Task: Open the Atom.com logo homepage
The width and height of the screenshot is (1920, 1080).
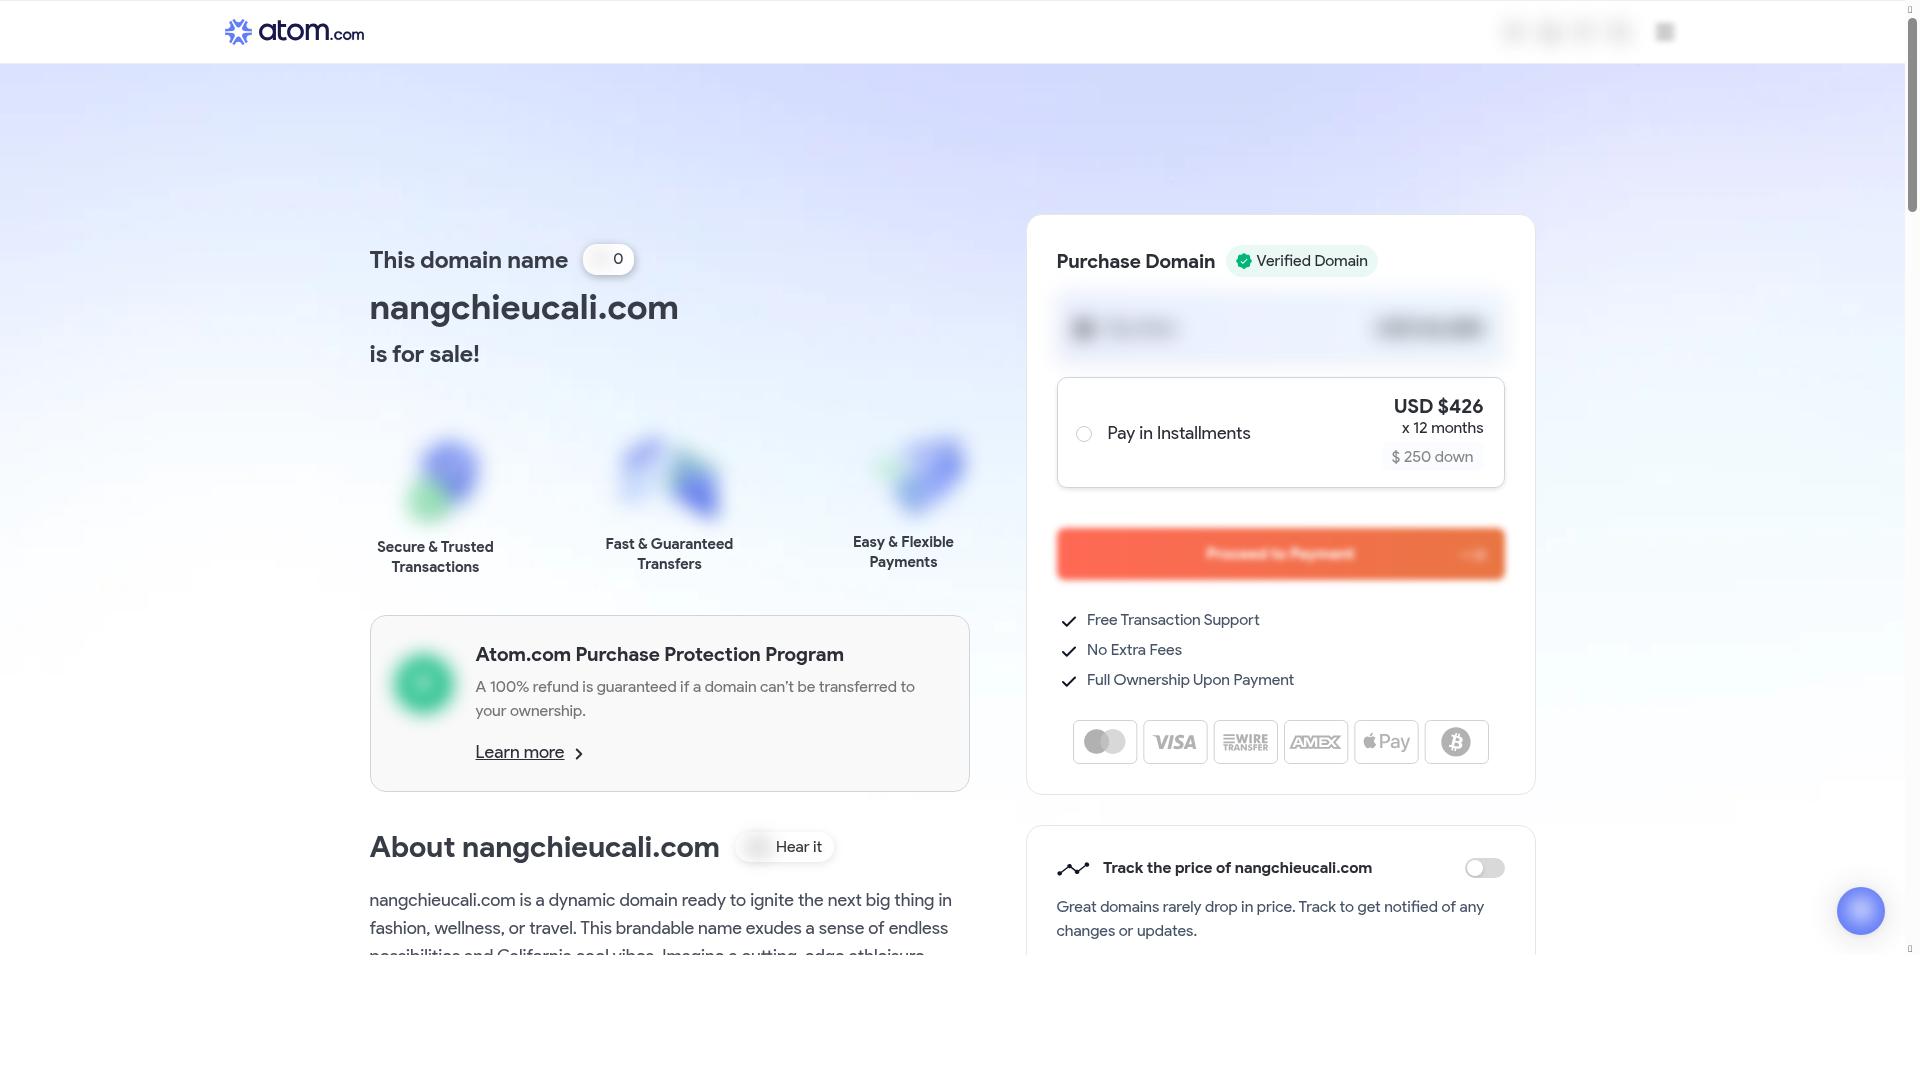Action: click(294, 32)
